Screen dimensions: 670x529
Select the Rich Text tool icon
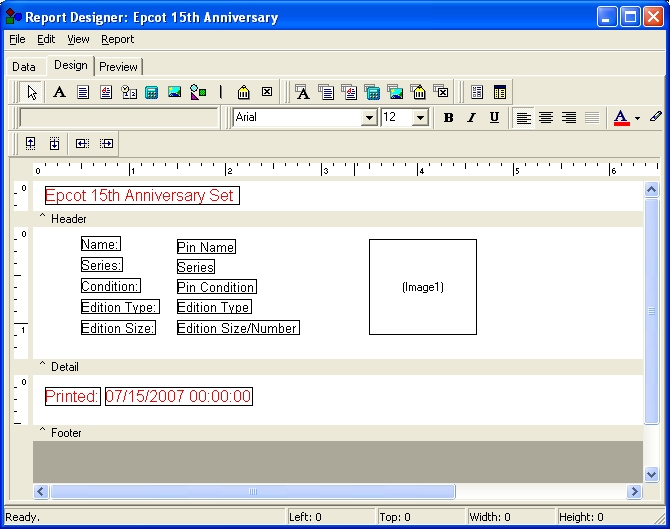coord(106,92)
